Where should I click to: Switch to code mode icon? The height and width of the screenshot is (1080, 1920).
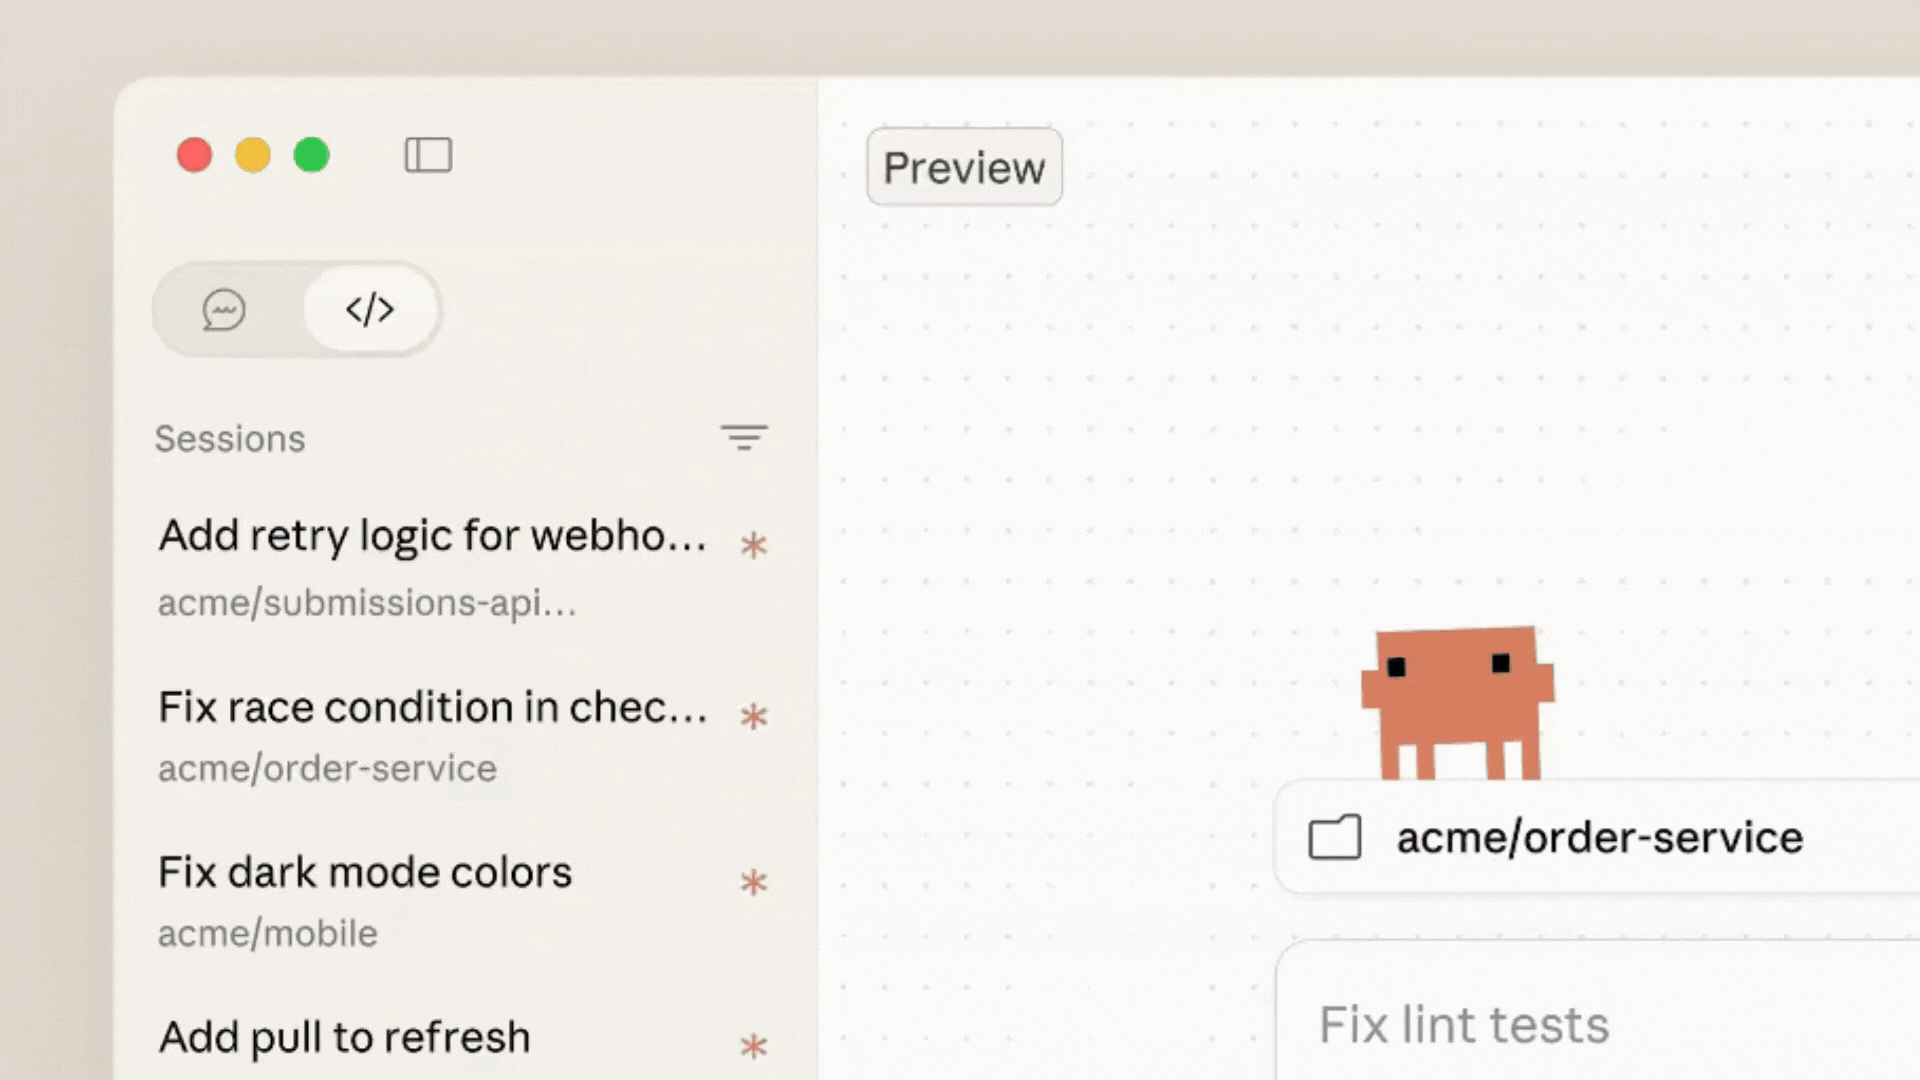(370, 309)
